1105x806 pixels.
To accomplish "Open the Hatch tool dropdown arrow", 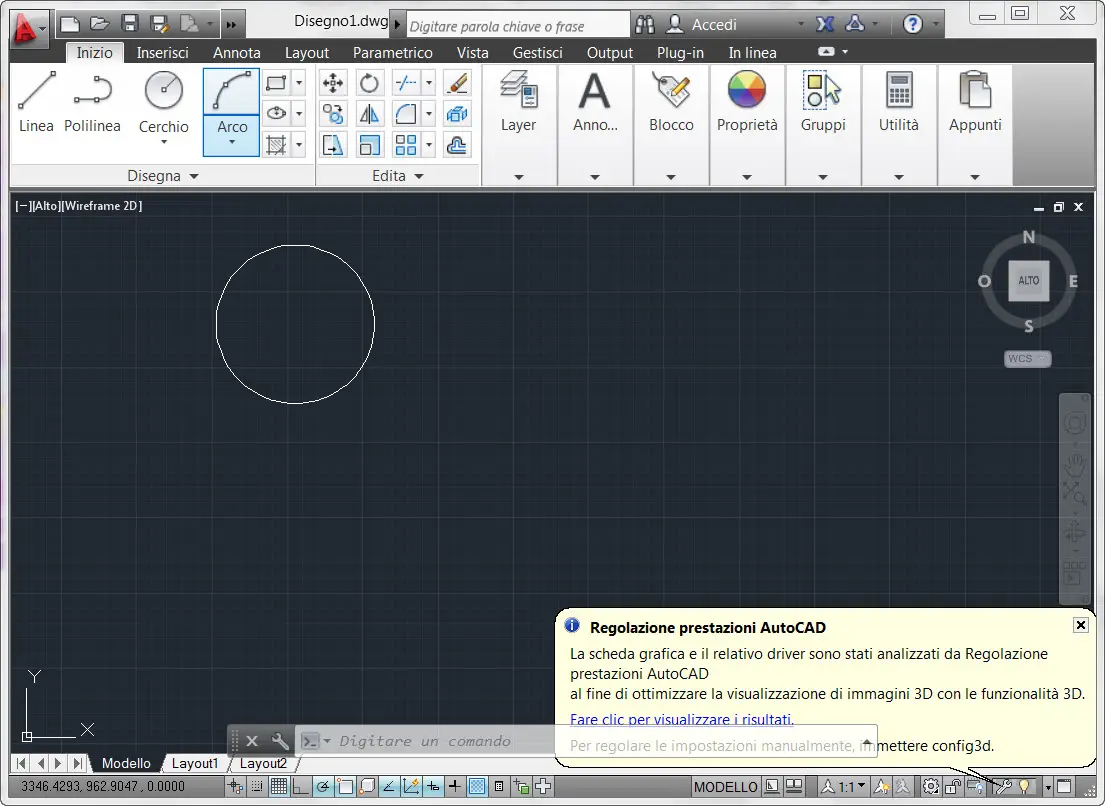I will pyautogui.click(x=299, y=145).
